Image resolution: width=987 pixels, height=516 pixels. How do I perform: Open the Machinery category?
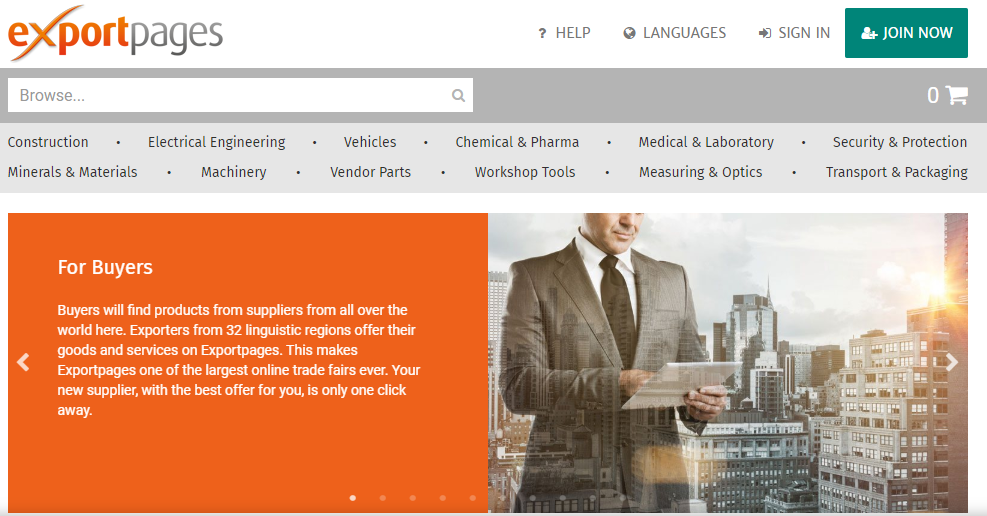(234, 172)
